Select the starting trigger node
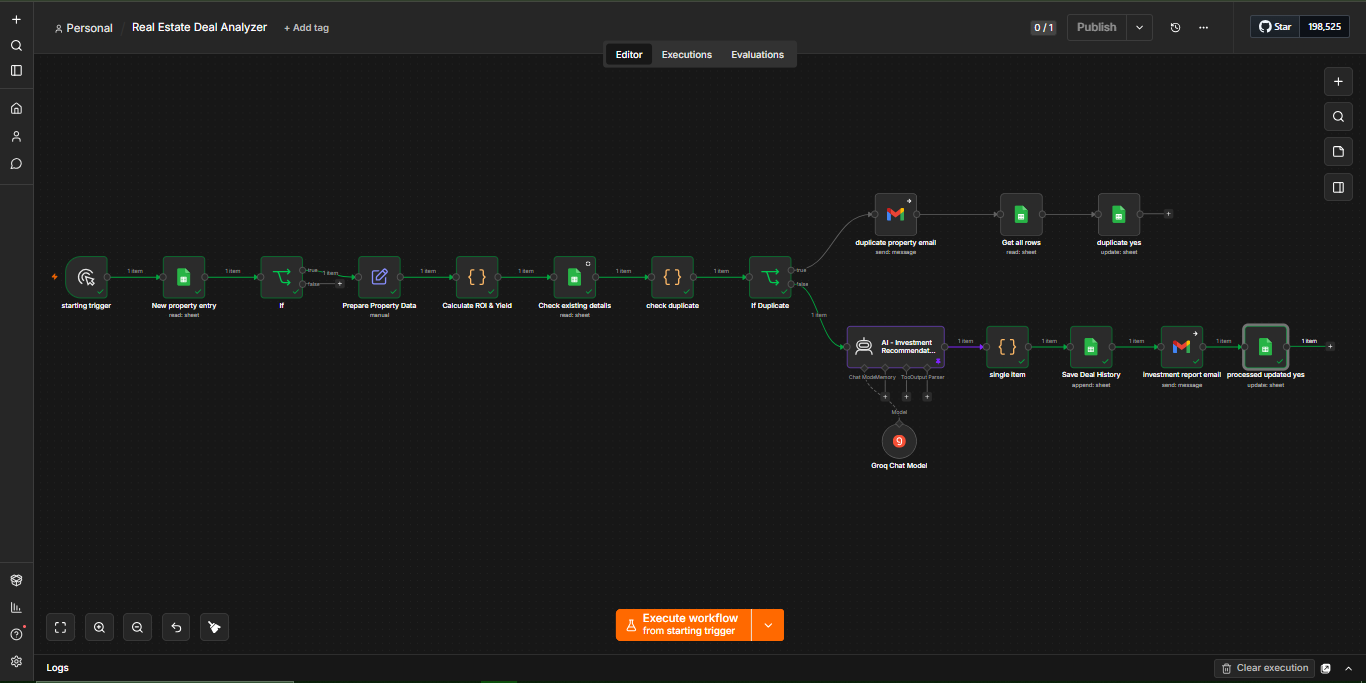 pos(86,277)
